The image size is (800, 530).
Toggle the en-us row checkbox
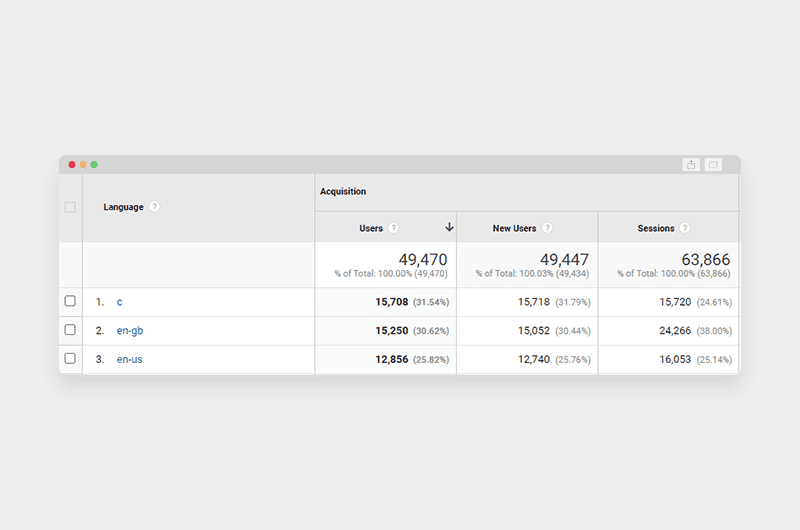(70, 358)
